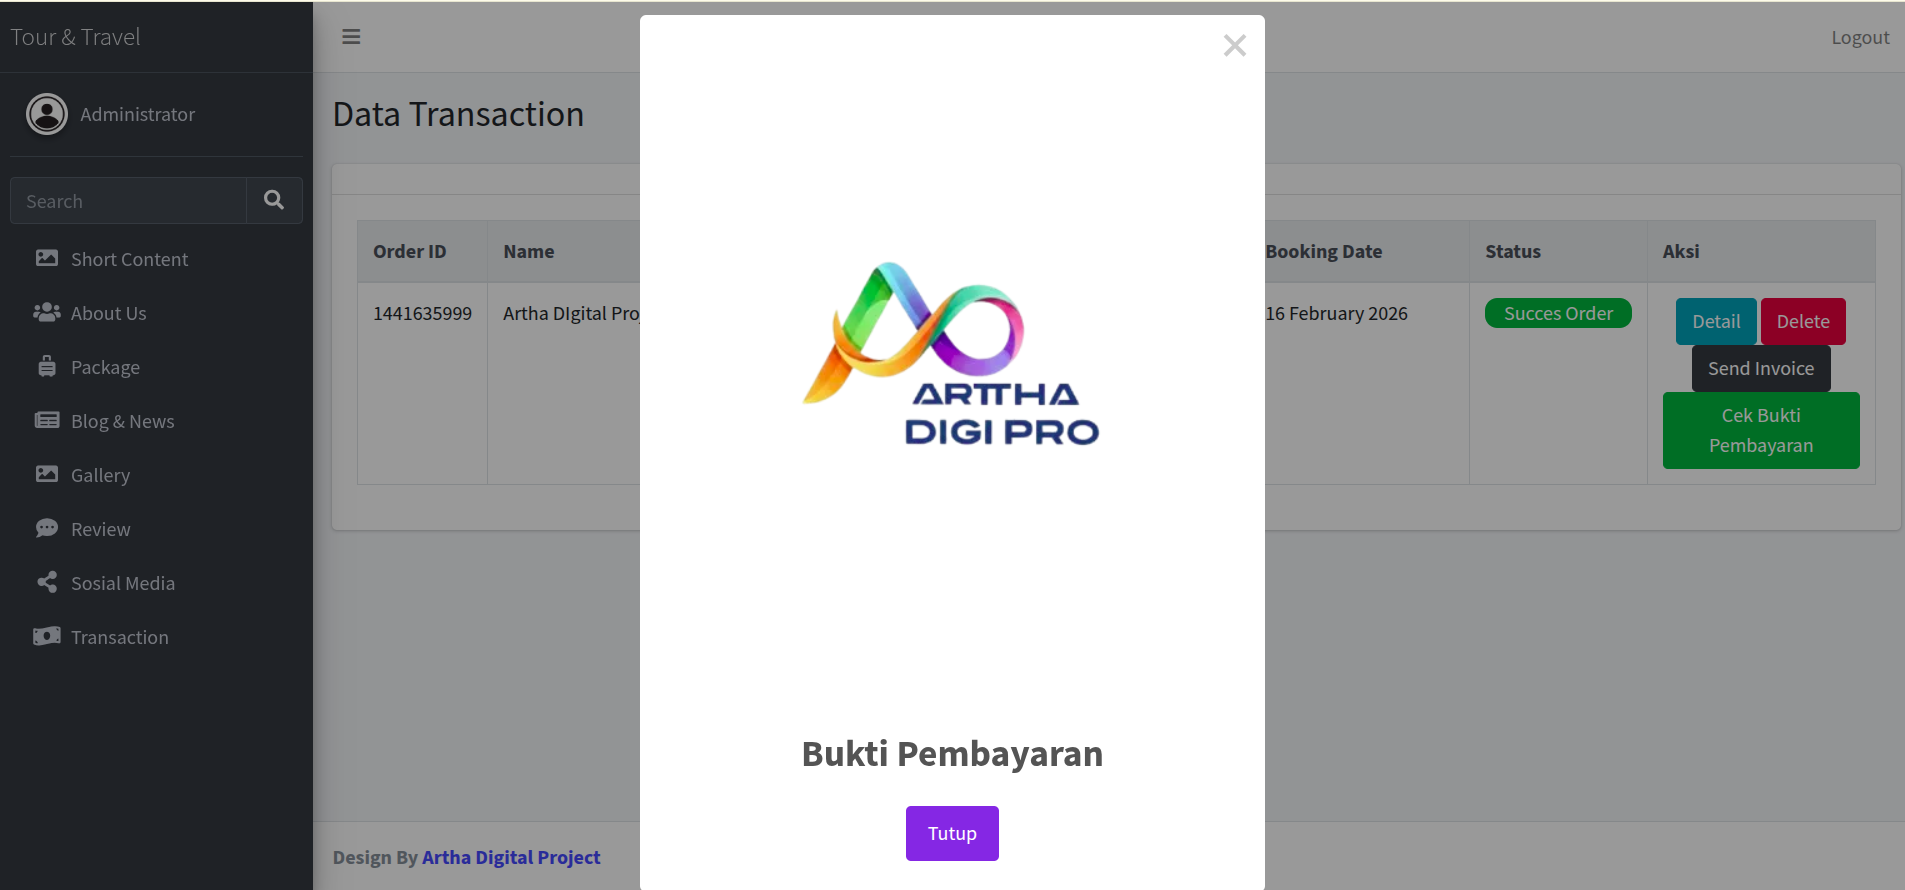Click the About Us people icon
This screenshot has width=1905, height=890.
[x=47, y=313]
